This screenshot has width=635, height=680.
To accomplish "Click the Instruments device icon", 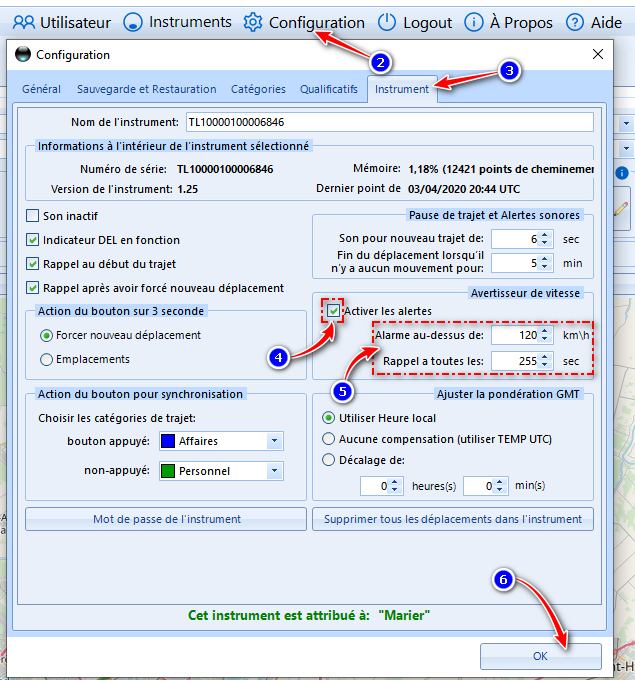I will point(133,22).
